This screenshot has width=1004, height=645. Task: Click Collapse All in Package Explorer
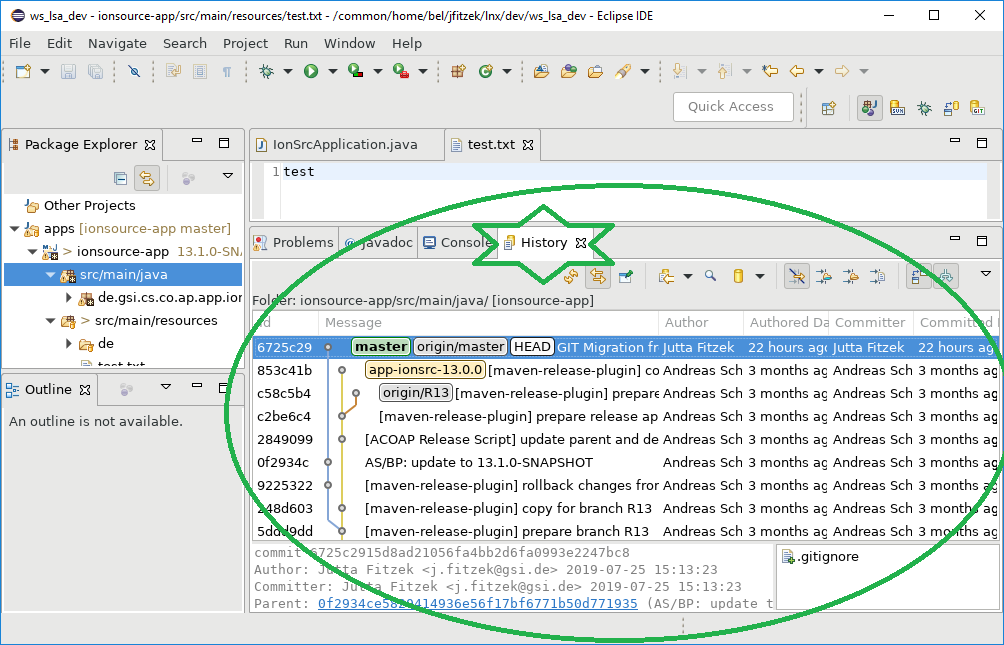click(x=120, y=179)
